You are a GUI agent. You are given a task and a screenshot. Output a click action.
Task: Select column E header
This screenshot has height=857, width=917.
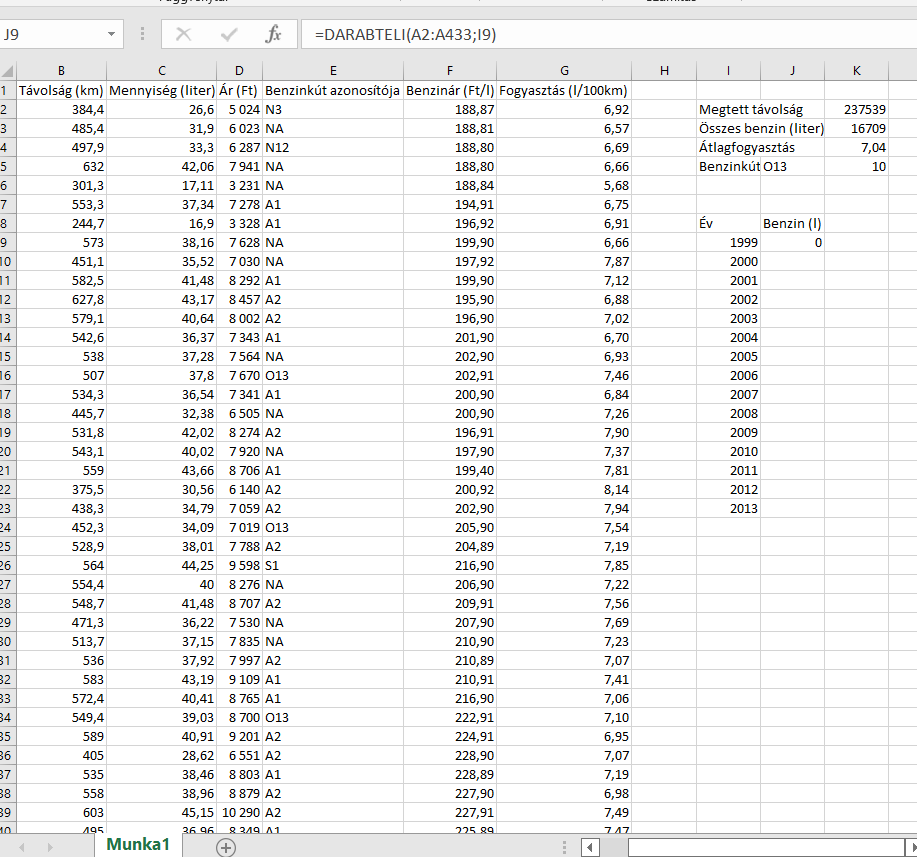332,71
